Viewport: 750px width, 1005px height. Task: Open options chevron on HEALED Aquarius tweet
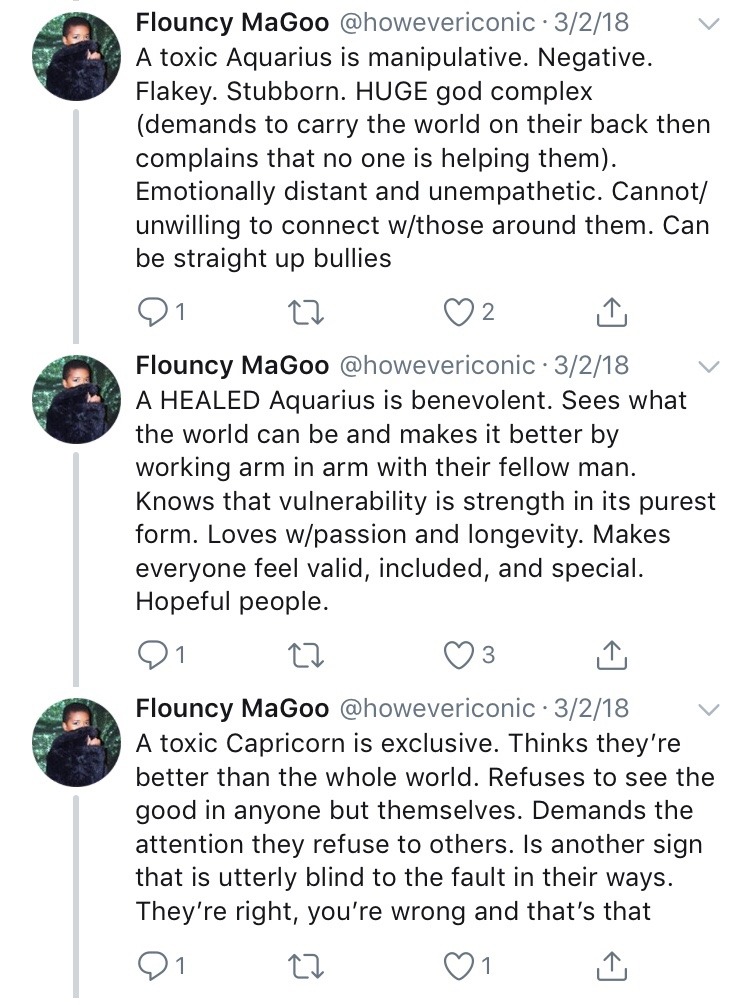coord(708,365)
